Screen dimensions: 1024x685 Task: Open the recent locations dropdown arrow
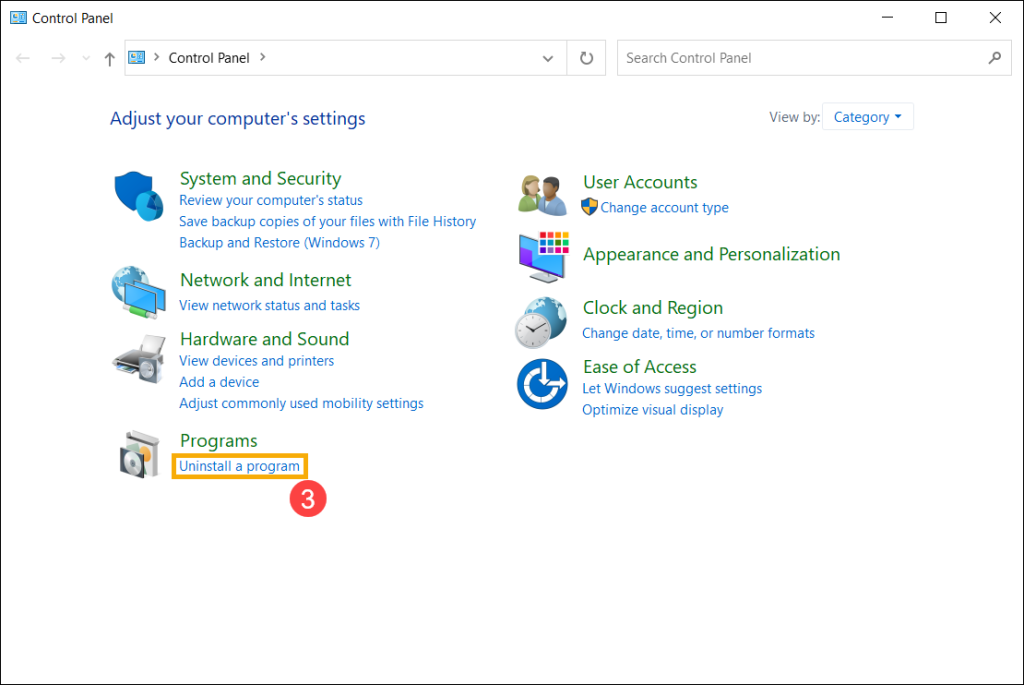coord(86,58)
